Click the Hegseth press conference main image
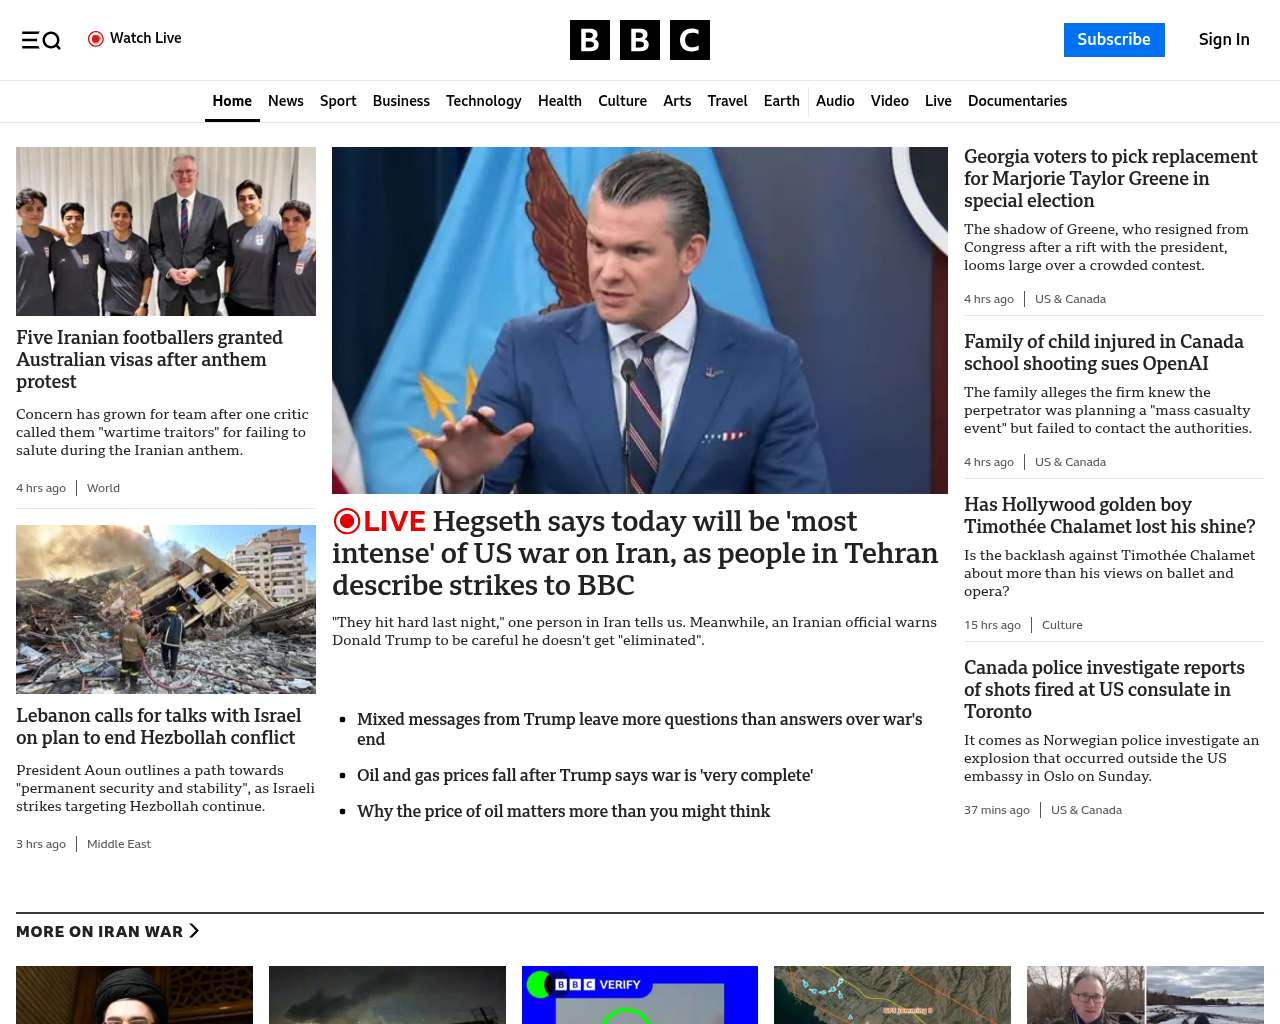This screenshot has height=1024, width=1280. [x=639, y=320]
